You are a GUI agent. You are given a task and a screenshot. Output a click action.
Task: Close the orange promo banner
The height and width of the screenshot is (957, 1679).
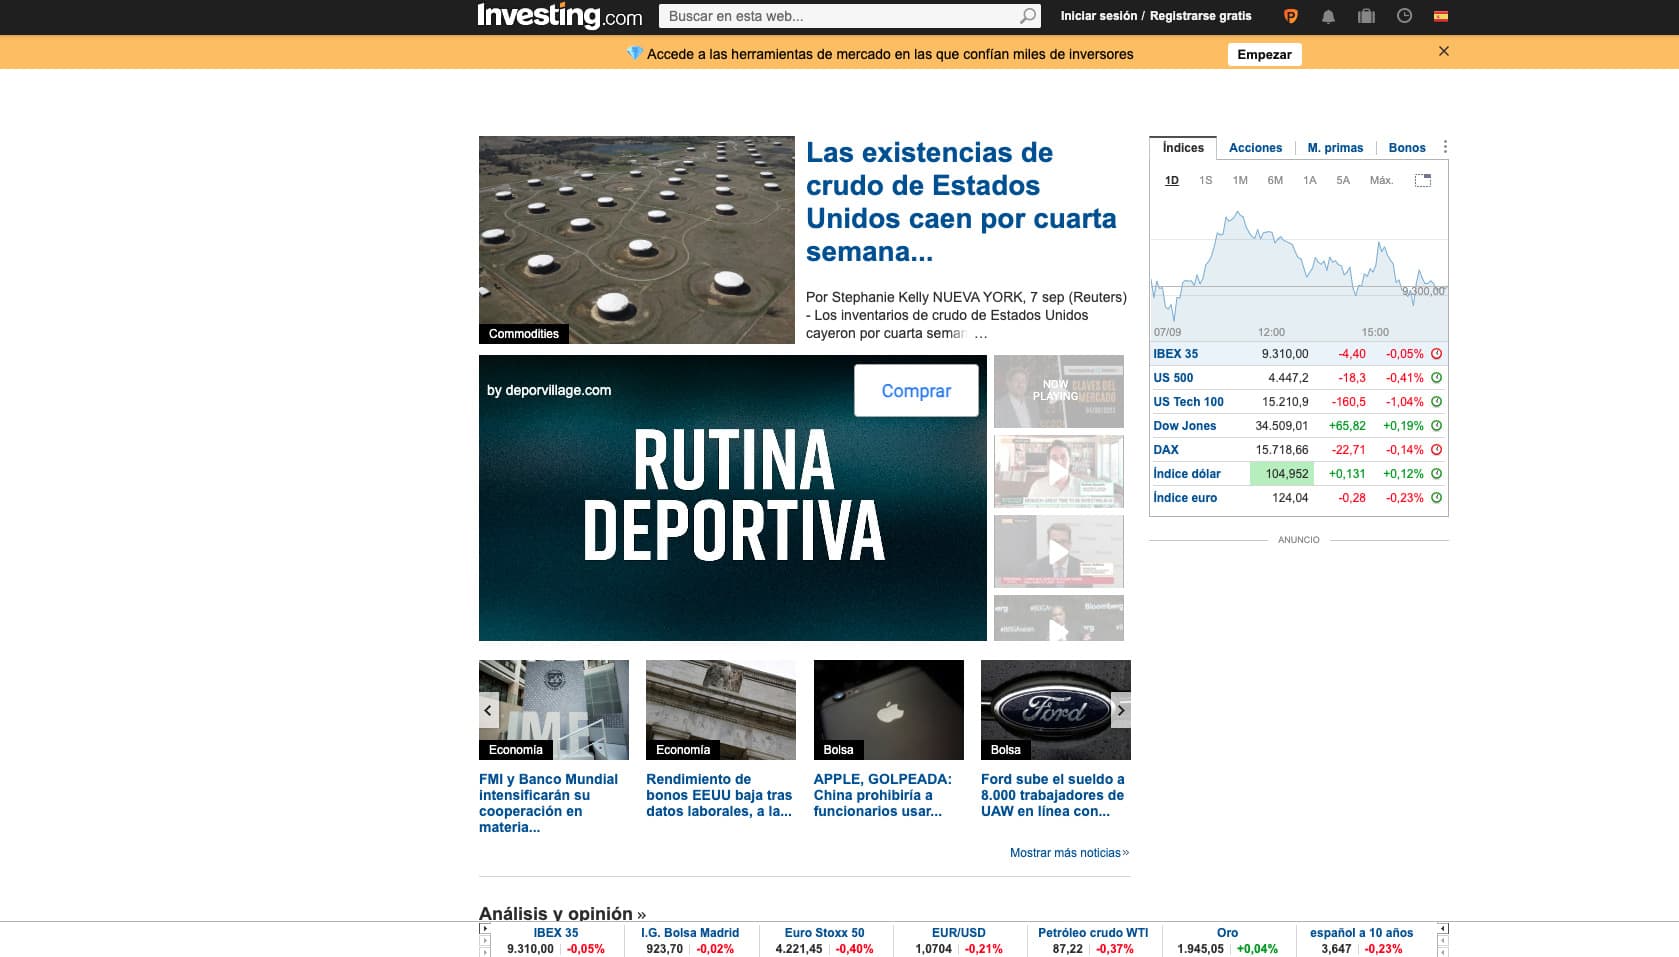(x=1443, y=51)
